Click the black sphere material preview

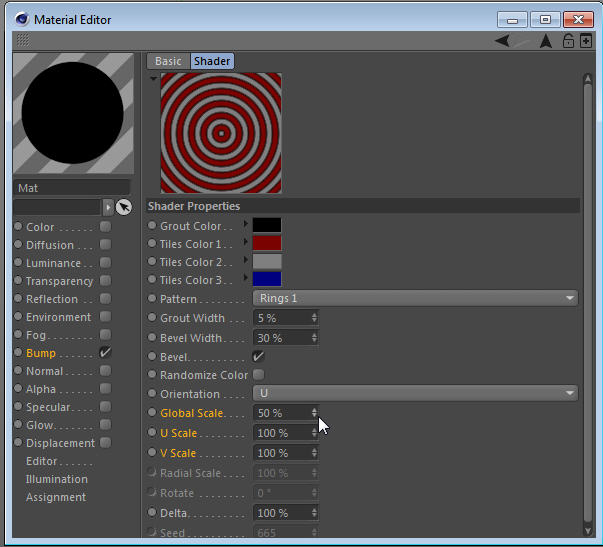73,113
